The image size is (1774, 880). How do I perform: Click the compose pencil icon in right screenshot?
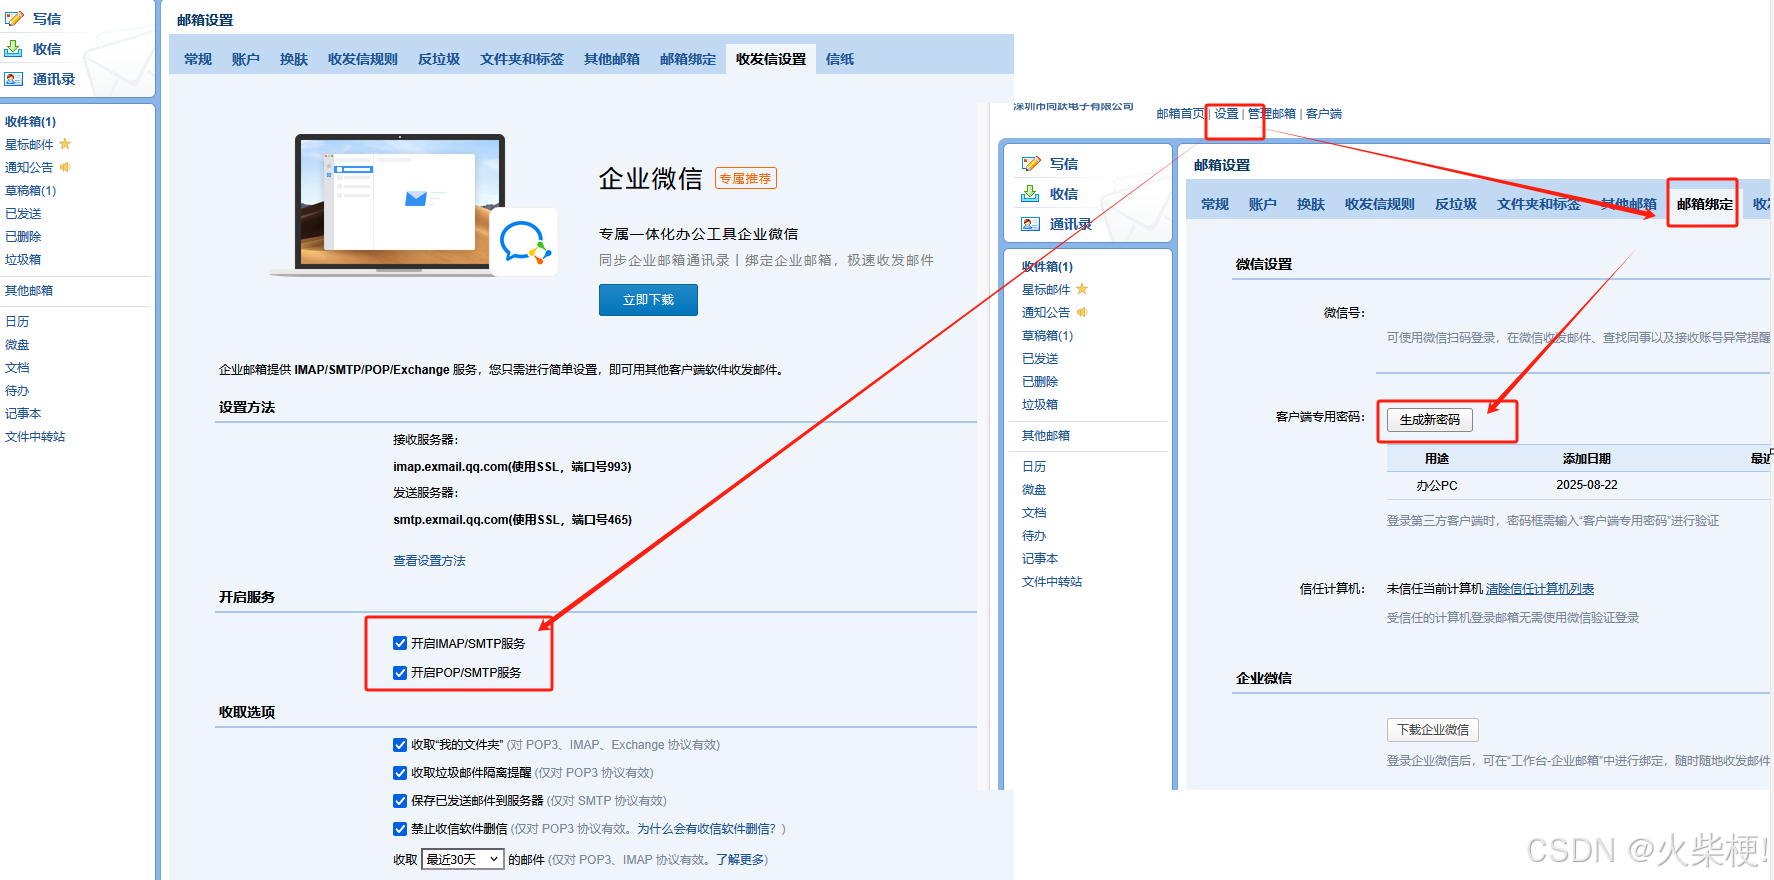[x=1031, y=164]
